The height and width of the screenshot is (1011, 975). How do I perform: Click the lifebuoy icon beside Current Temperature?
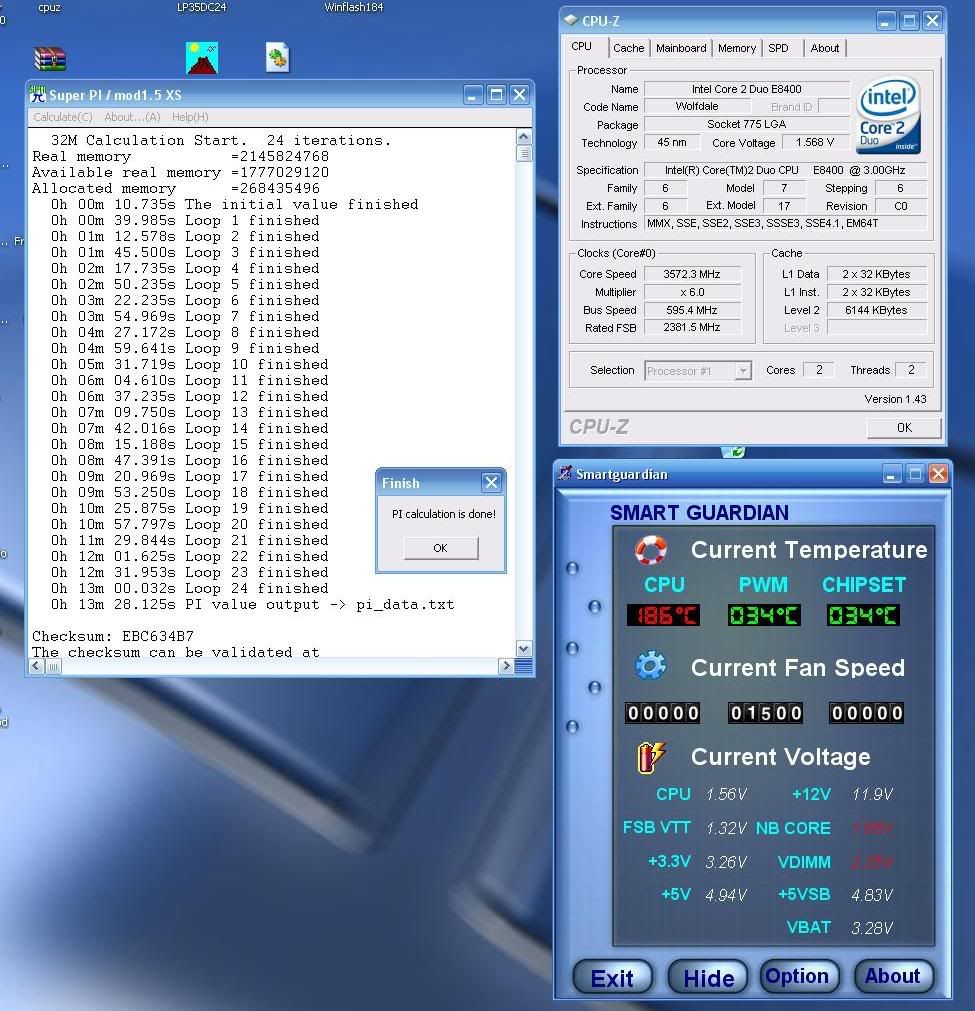point(651,550)
